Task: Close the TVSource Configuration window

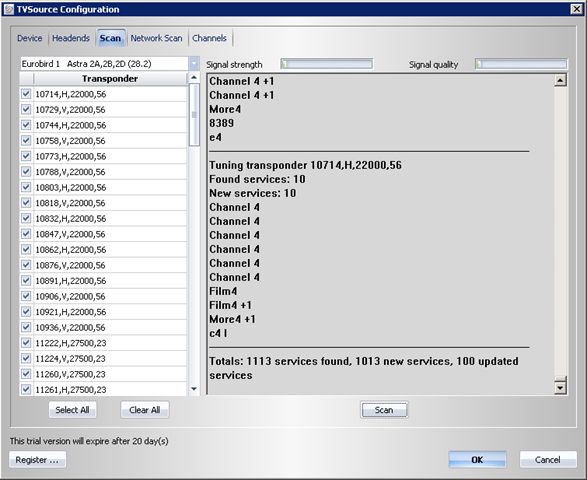Action: pyautogui.click(x=577, y=9)
